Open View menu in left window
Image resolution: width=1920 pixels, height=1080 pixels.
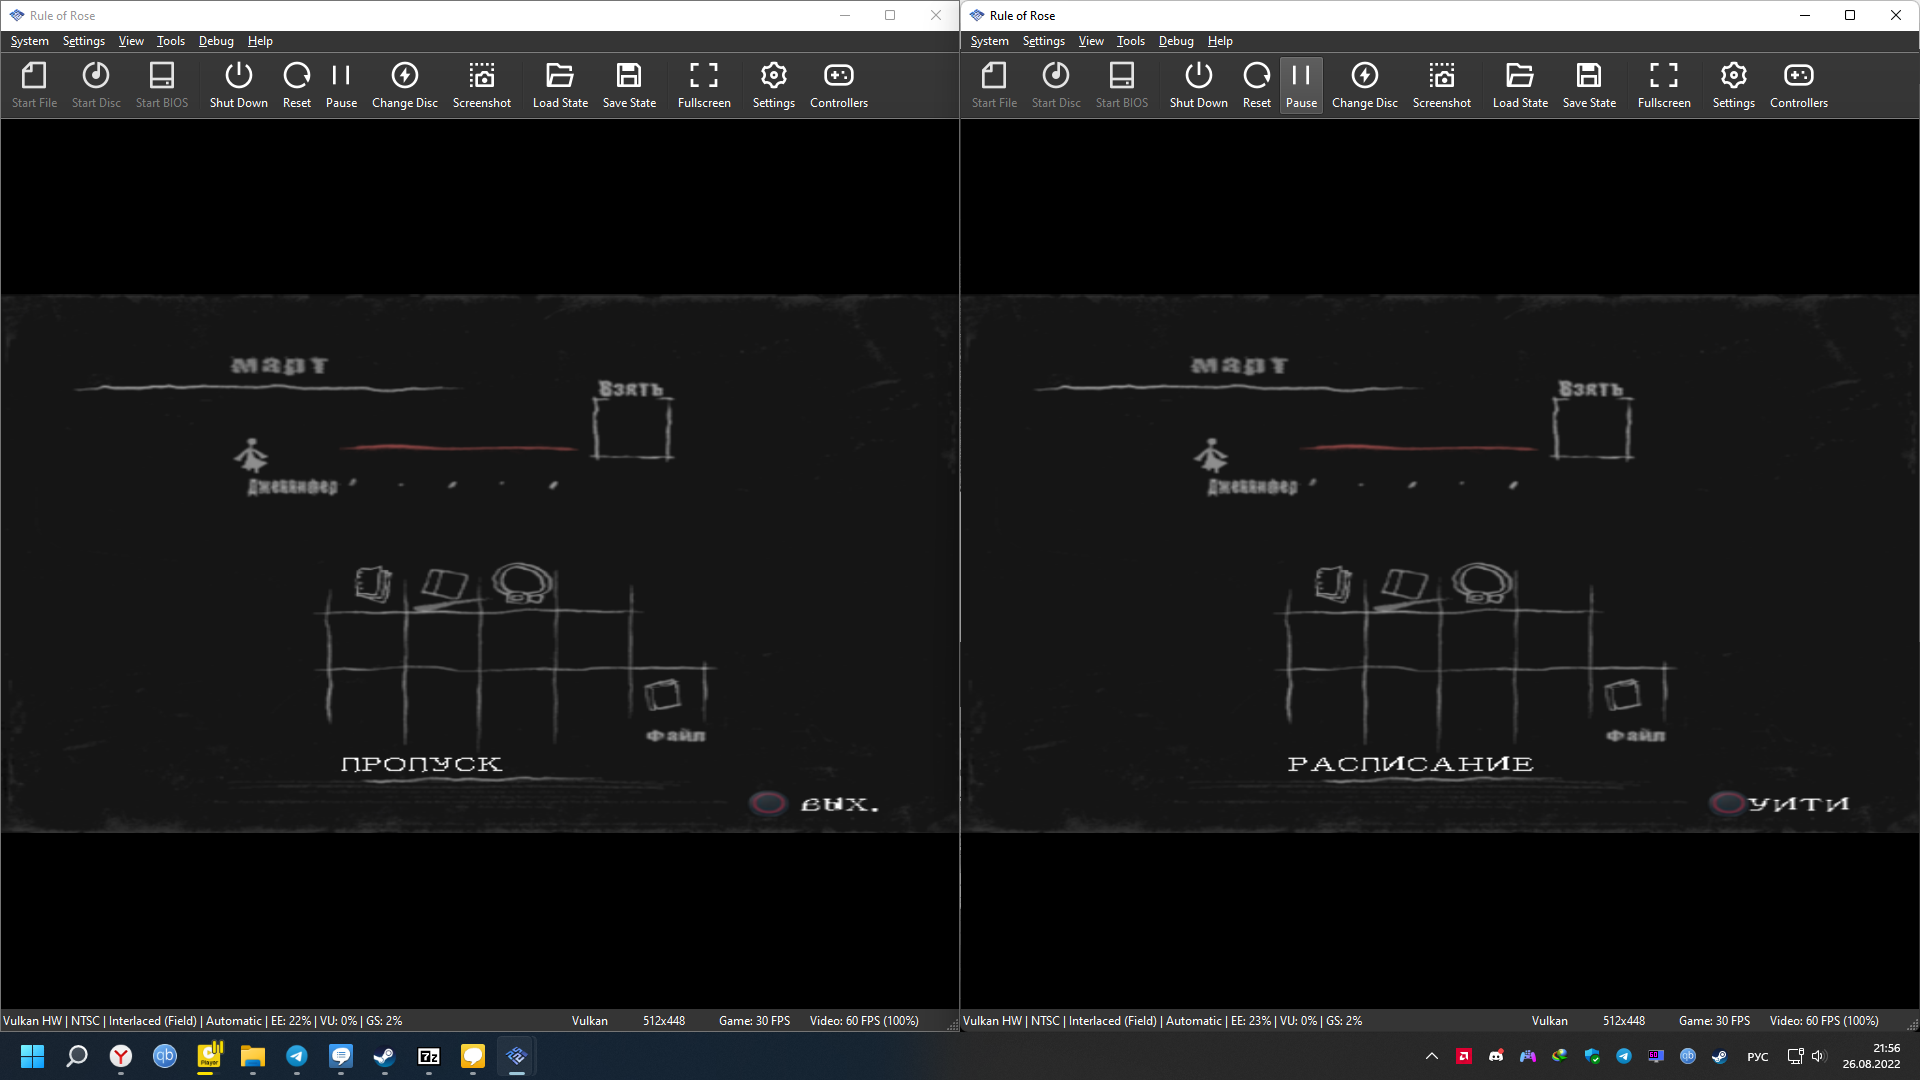pos(131,41)
